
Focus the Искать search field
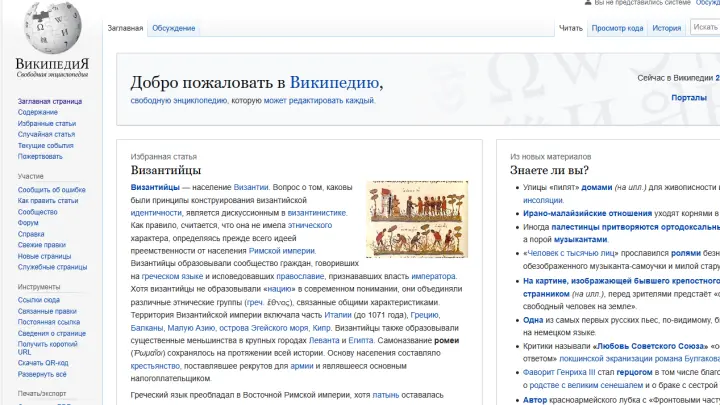coord(705,27)
